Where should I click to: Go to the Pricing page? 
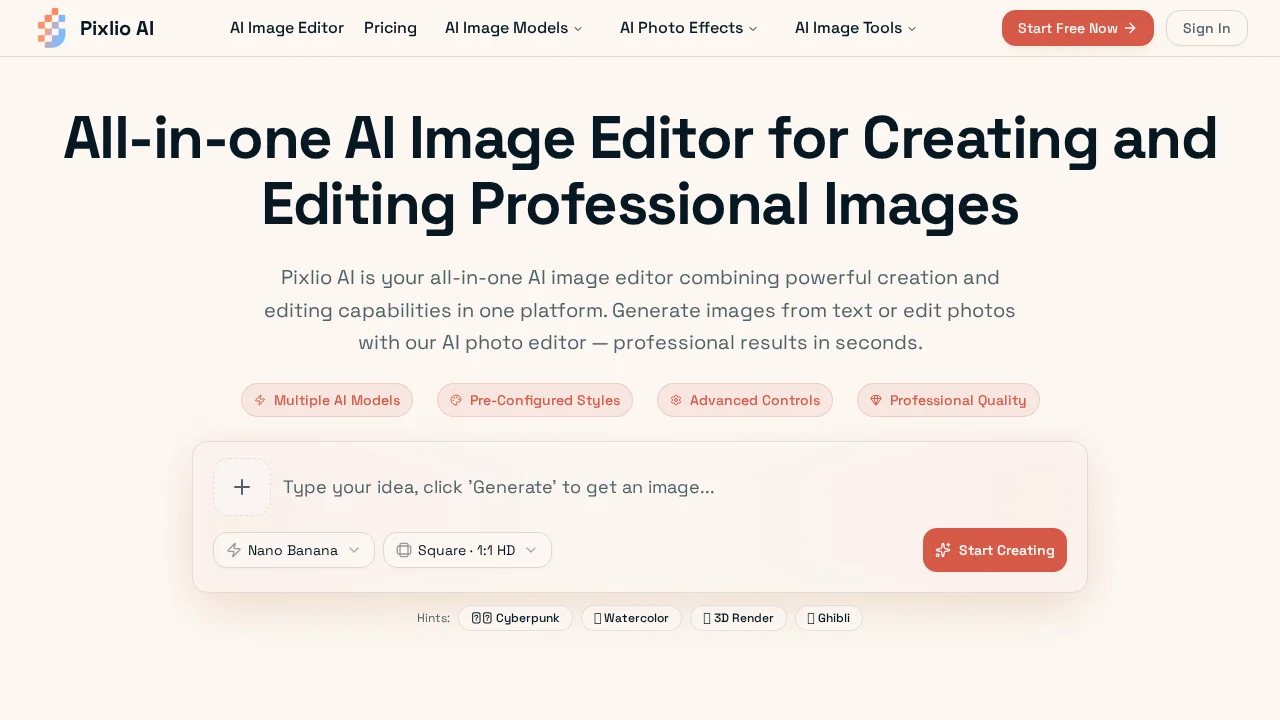pyautogui.click(x=390, y=28)
